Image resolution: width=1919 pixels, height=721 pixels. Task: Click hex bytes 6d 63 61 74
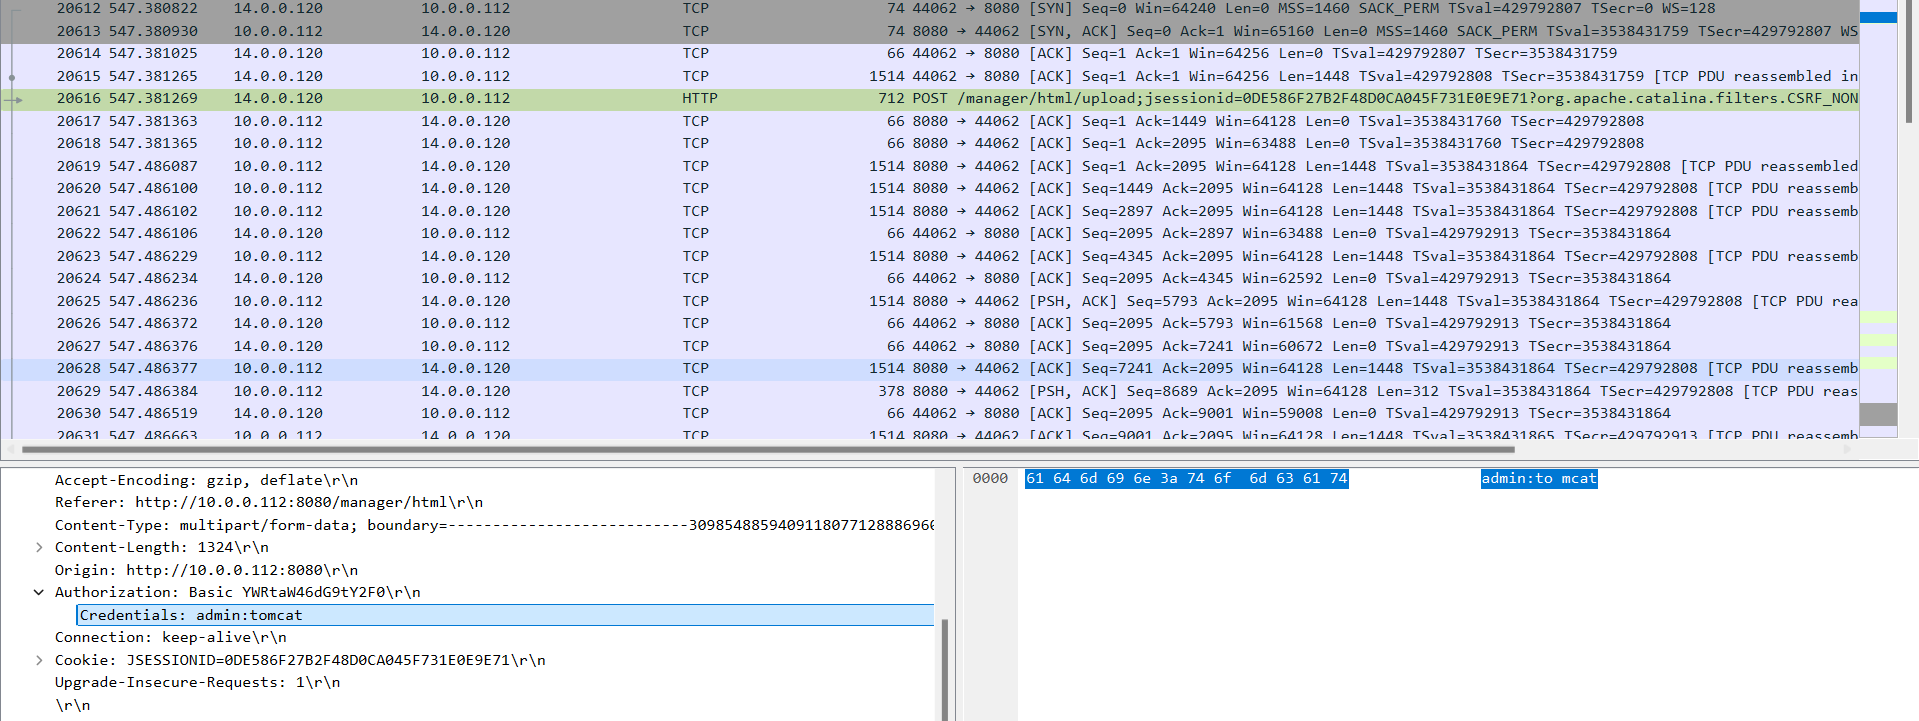point(1298,479)
